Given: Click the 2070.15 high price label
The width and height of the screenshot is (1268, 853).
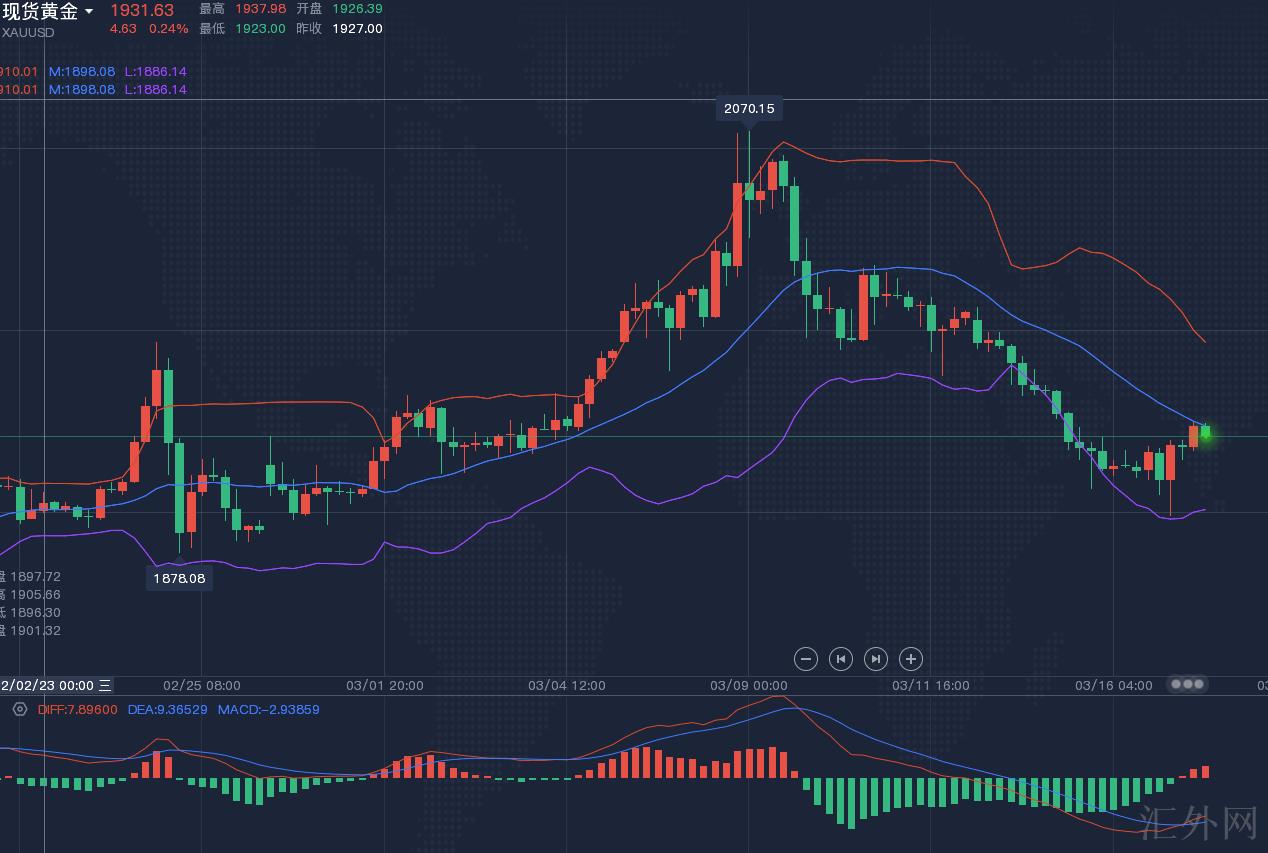Looking at the screenshot, I should coord(749,108).
